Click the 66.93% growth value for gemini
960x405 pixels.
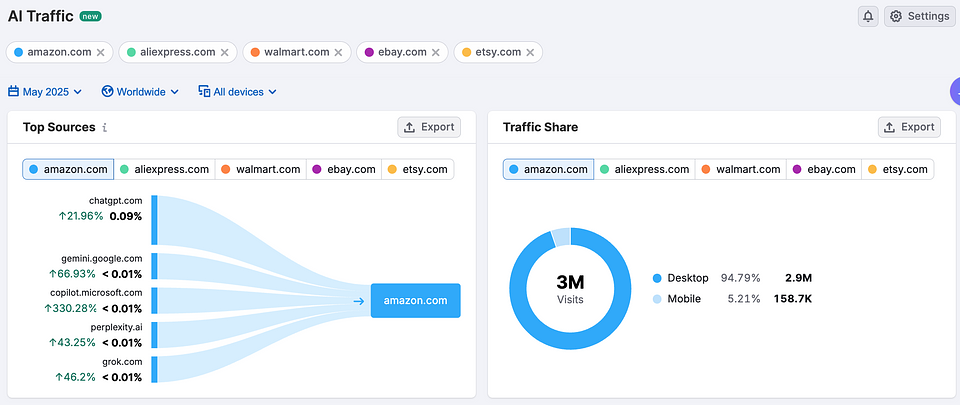pos(73,274)
